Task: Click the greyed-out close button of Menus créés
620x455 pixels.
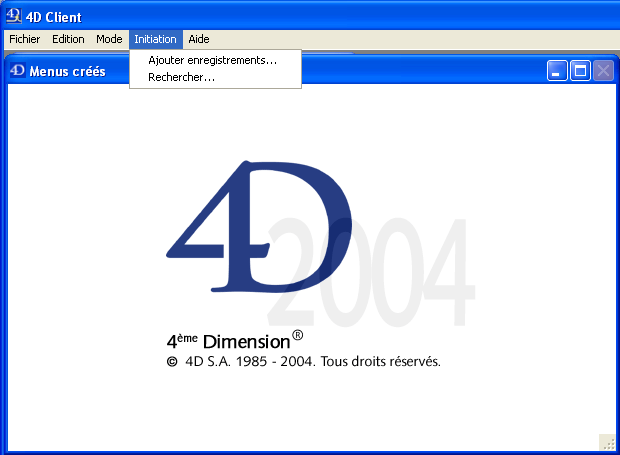Action: click(603, 71)
